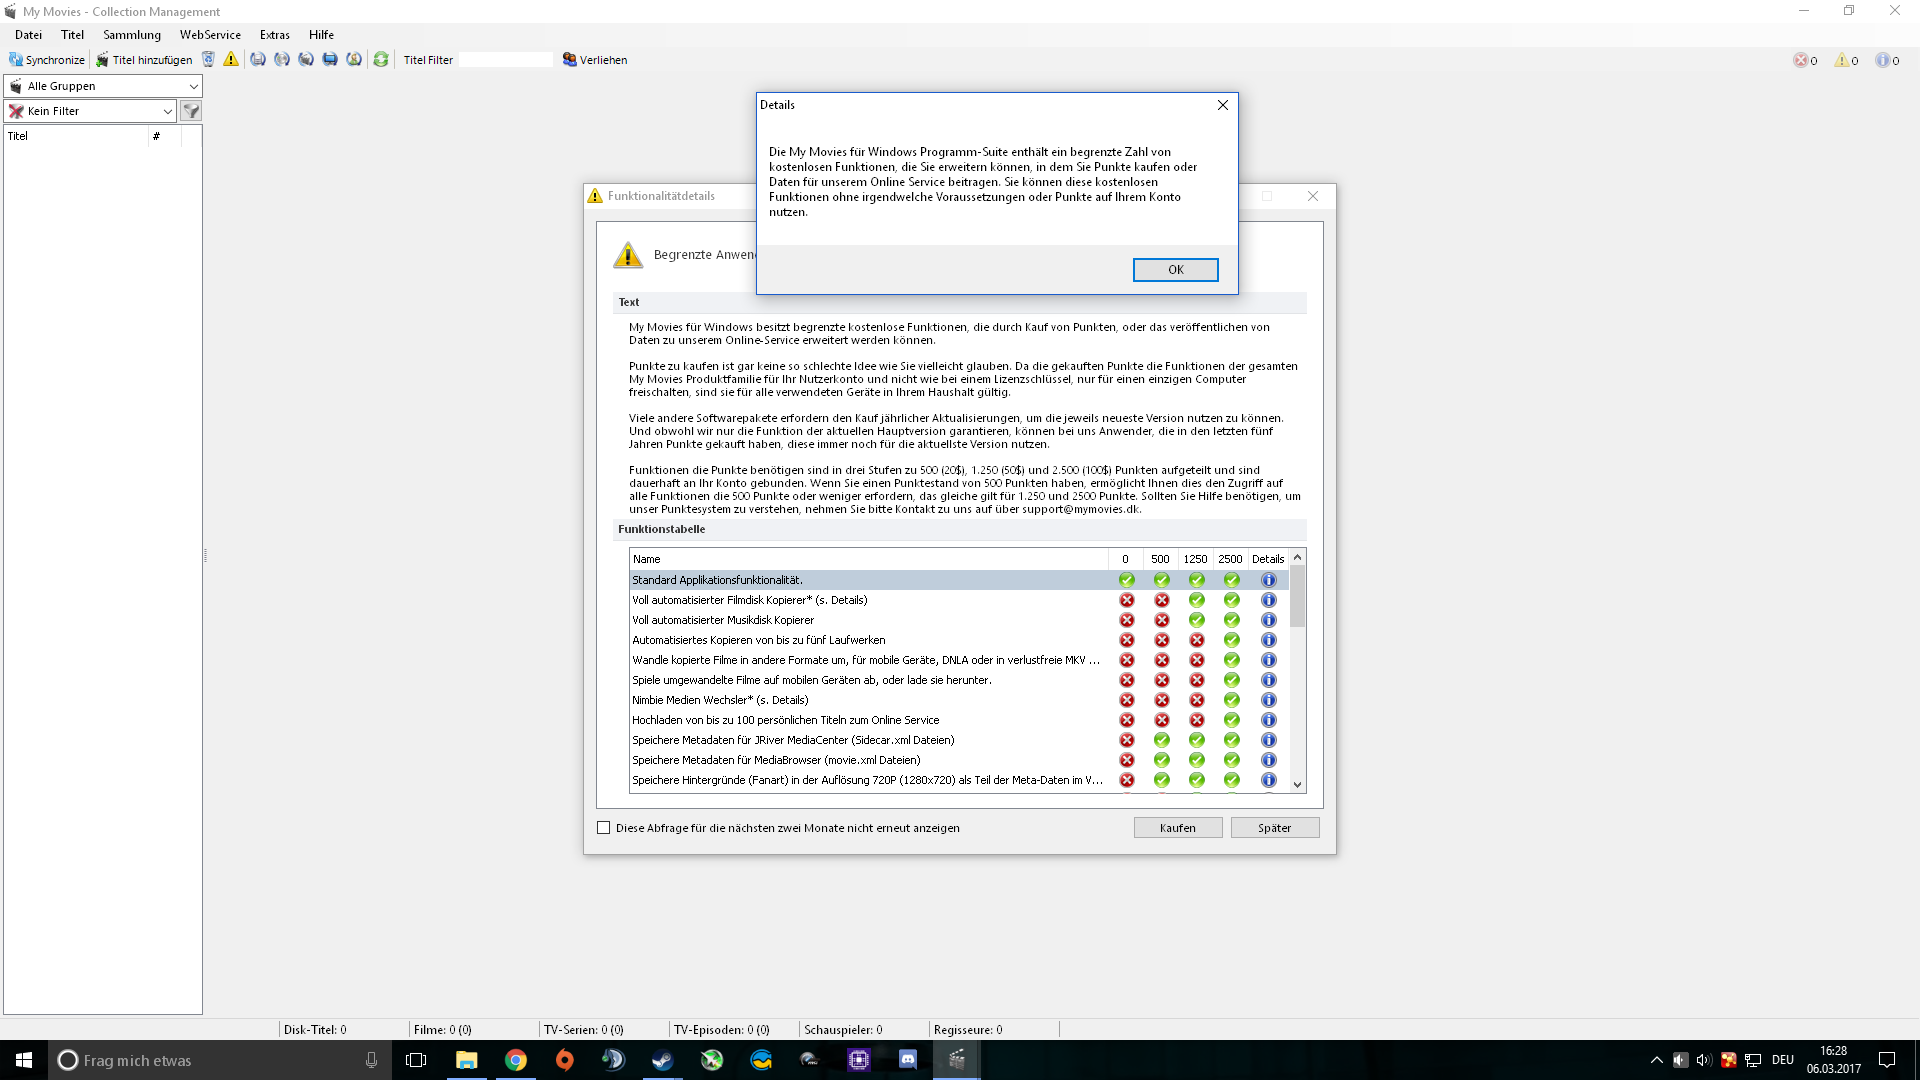1920x1080 pixels.
Task: Click the funnel filter button
Action: pyautogui.click(x=191, y=111)
